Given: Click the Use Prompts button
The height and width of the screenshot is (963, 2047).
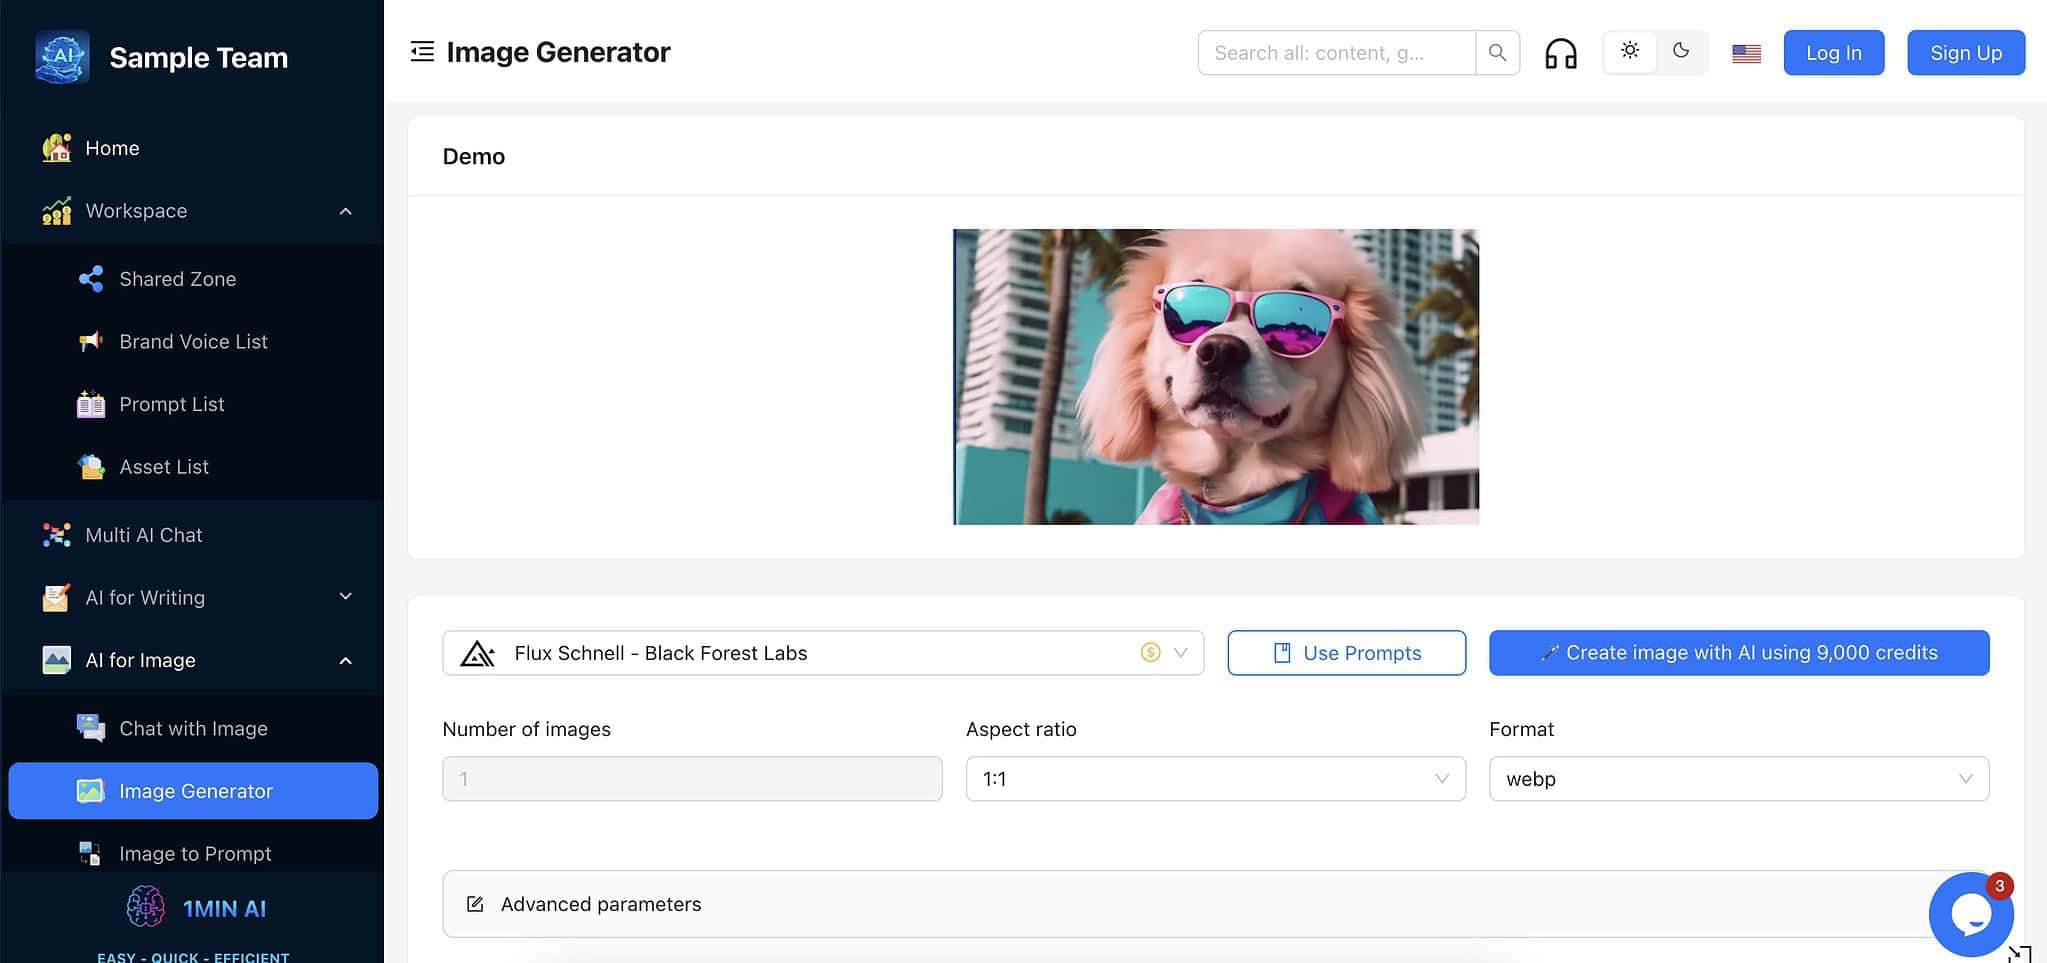Looking at the screenshot, I should point(1345,652).
